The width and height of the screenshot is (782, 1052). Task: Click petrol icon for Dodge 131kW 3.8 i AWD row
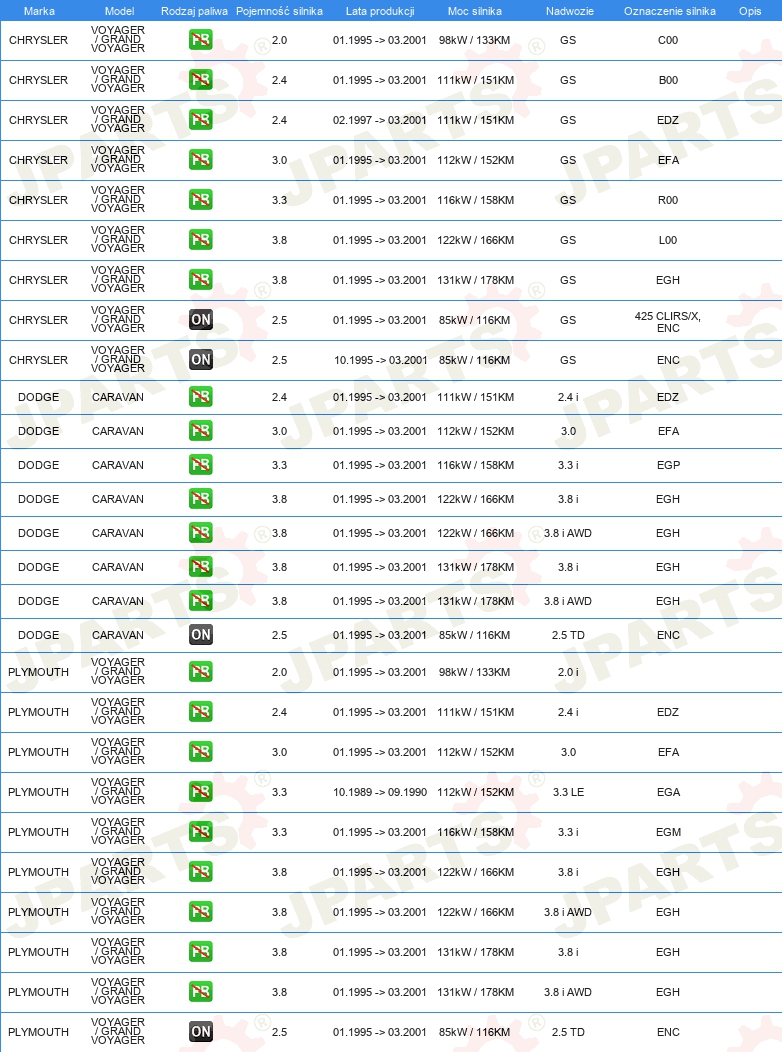pos(201,600)
